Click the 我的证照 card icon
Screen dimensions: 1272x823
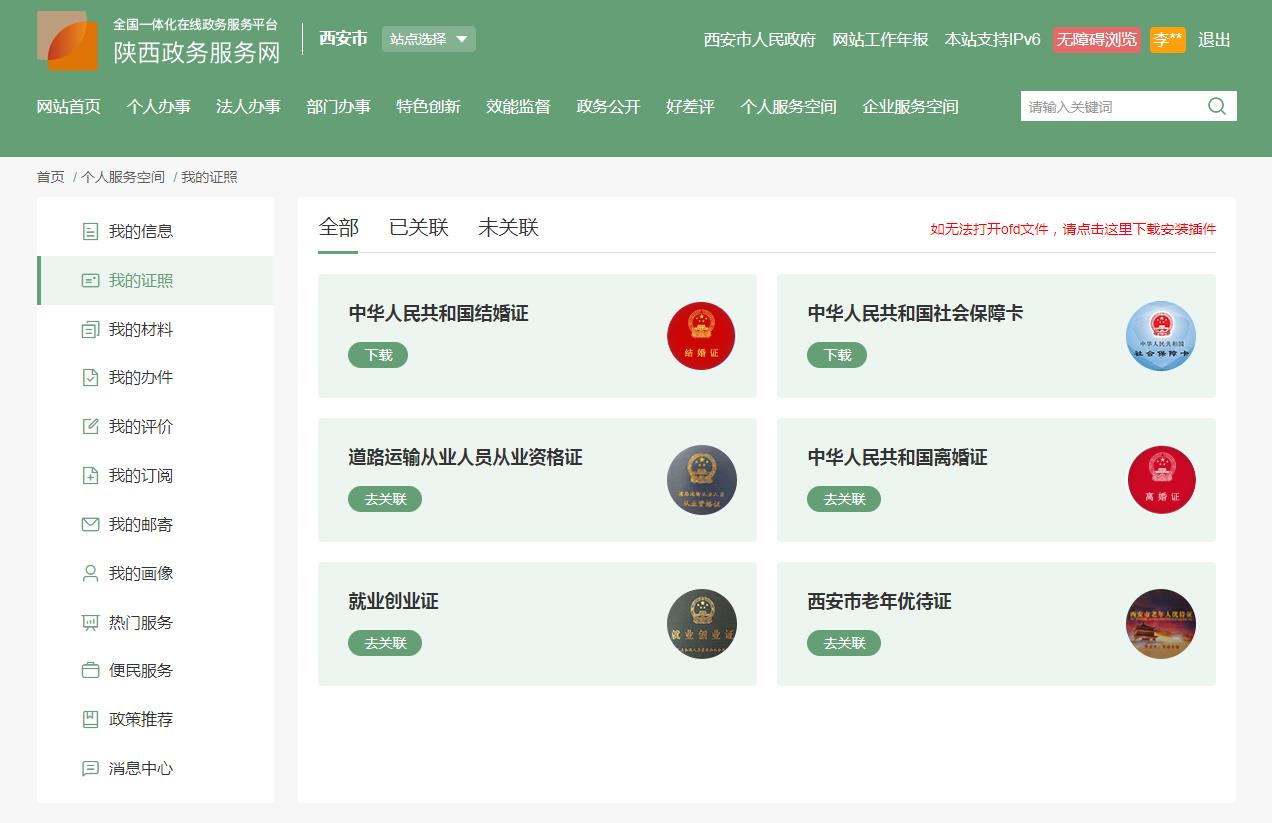click(90, 281)
